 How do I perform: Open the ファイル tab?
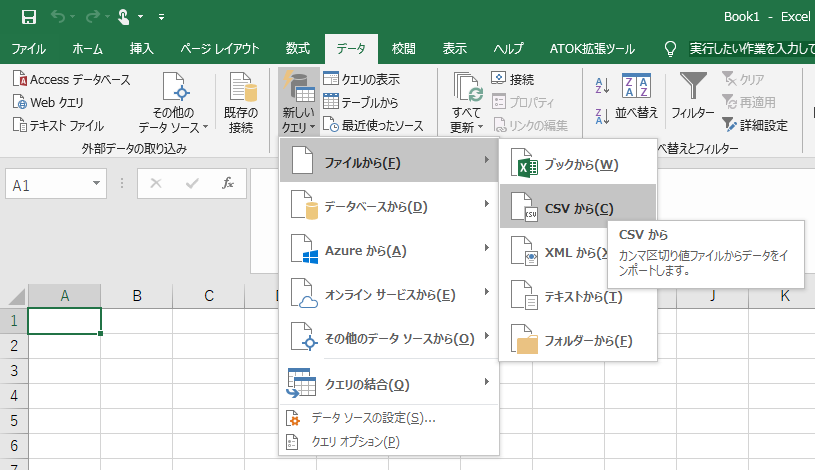[29, 49]
